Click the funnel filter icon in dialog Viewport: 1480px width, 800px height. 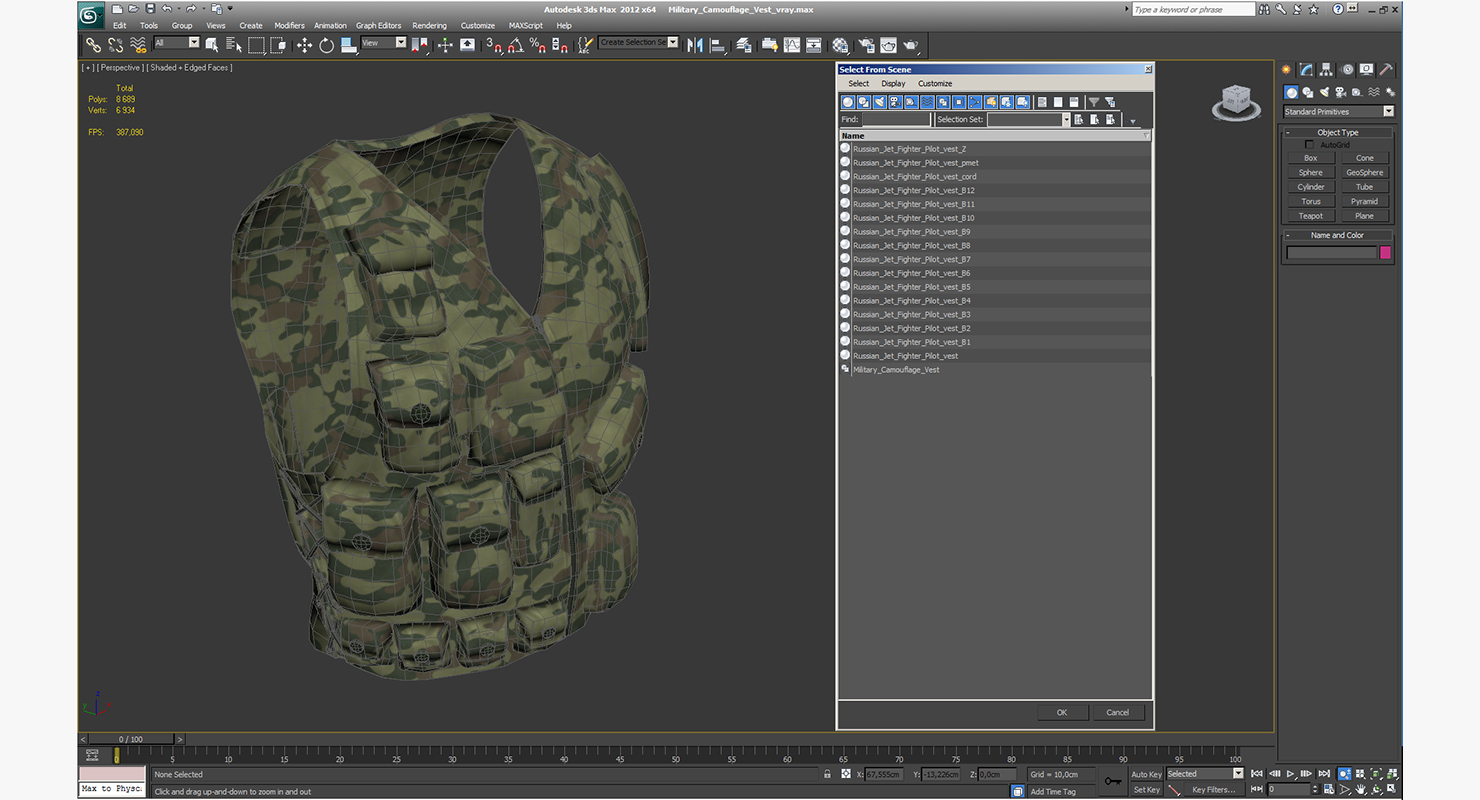1094,102
